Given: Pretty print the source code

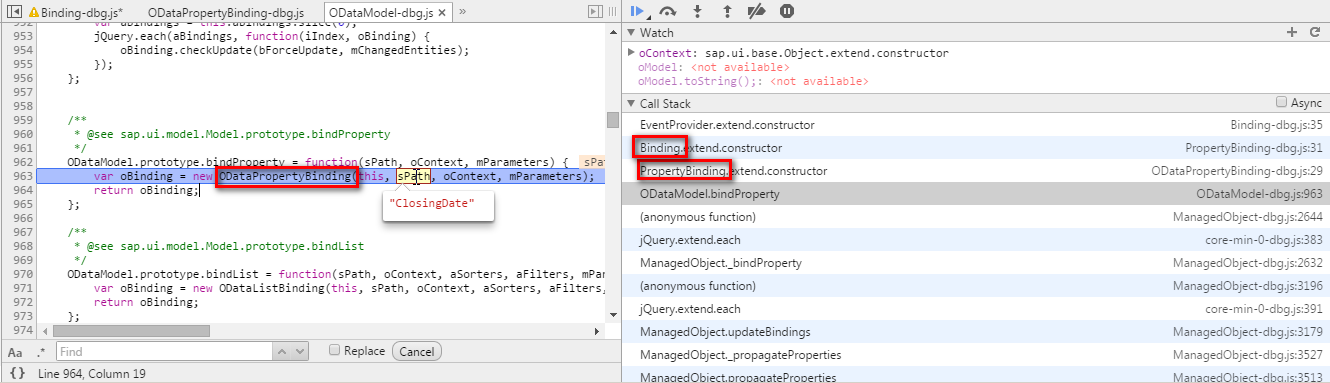Looking at the screenshot, I should pyautogui.click(x=16, y=373).
